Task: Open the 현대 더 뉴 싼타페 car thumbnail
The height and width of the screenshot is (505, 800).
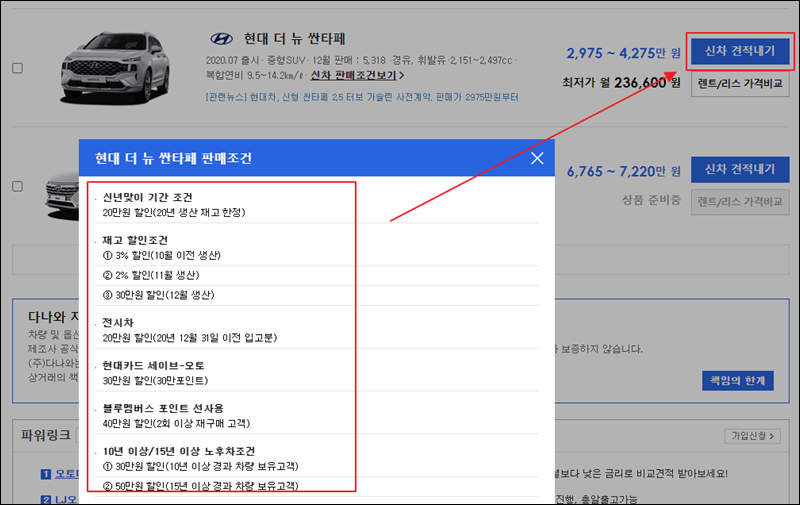Action: click(x=115, y=68)
